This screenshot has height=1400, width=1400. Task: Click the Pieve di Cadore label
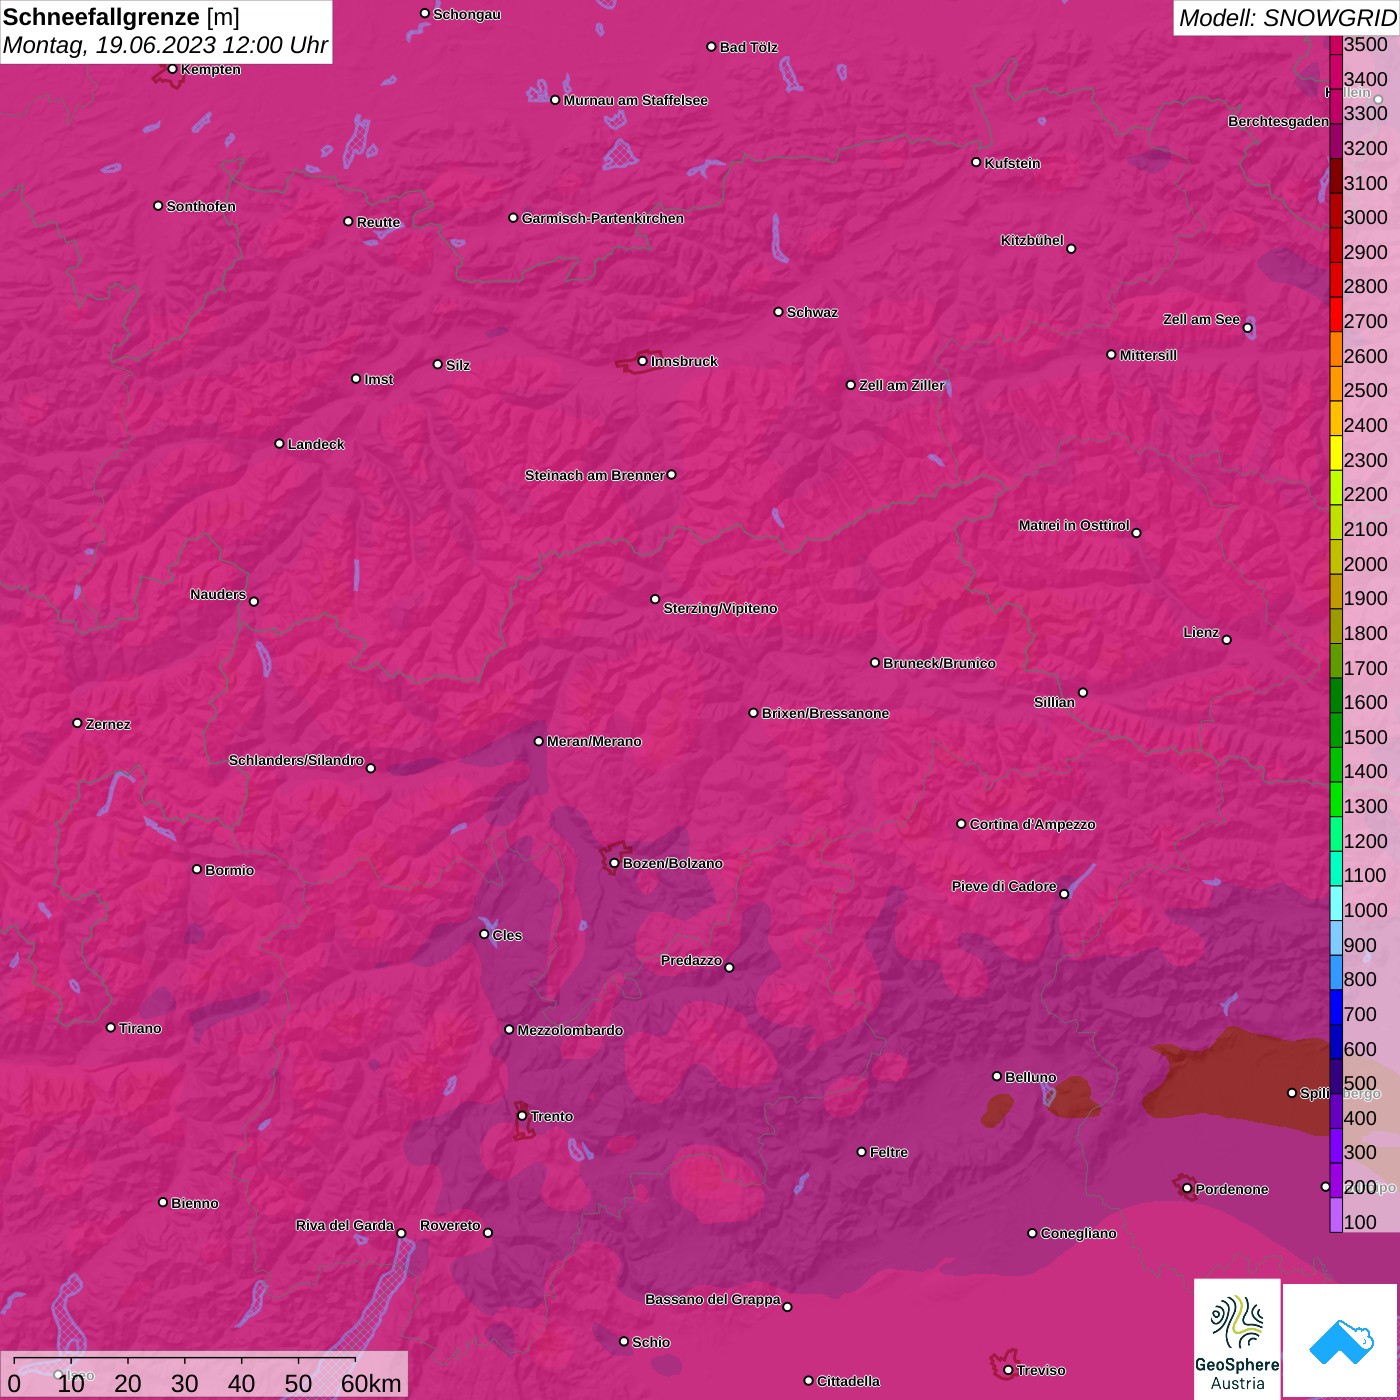(1004, 886)
